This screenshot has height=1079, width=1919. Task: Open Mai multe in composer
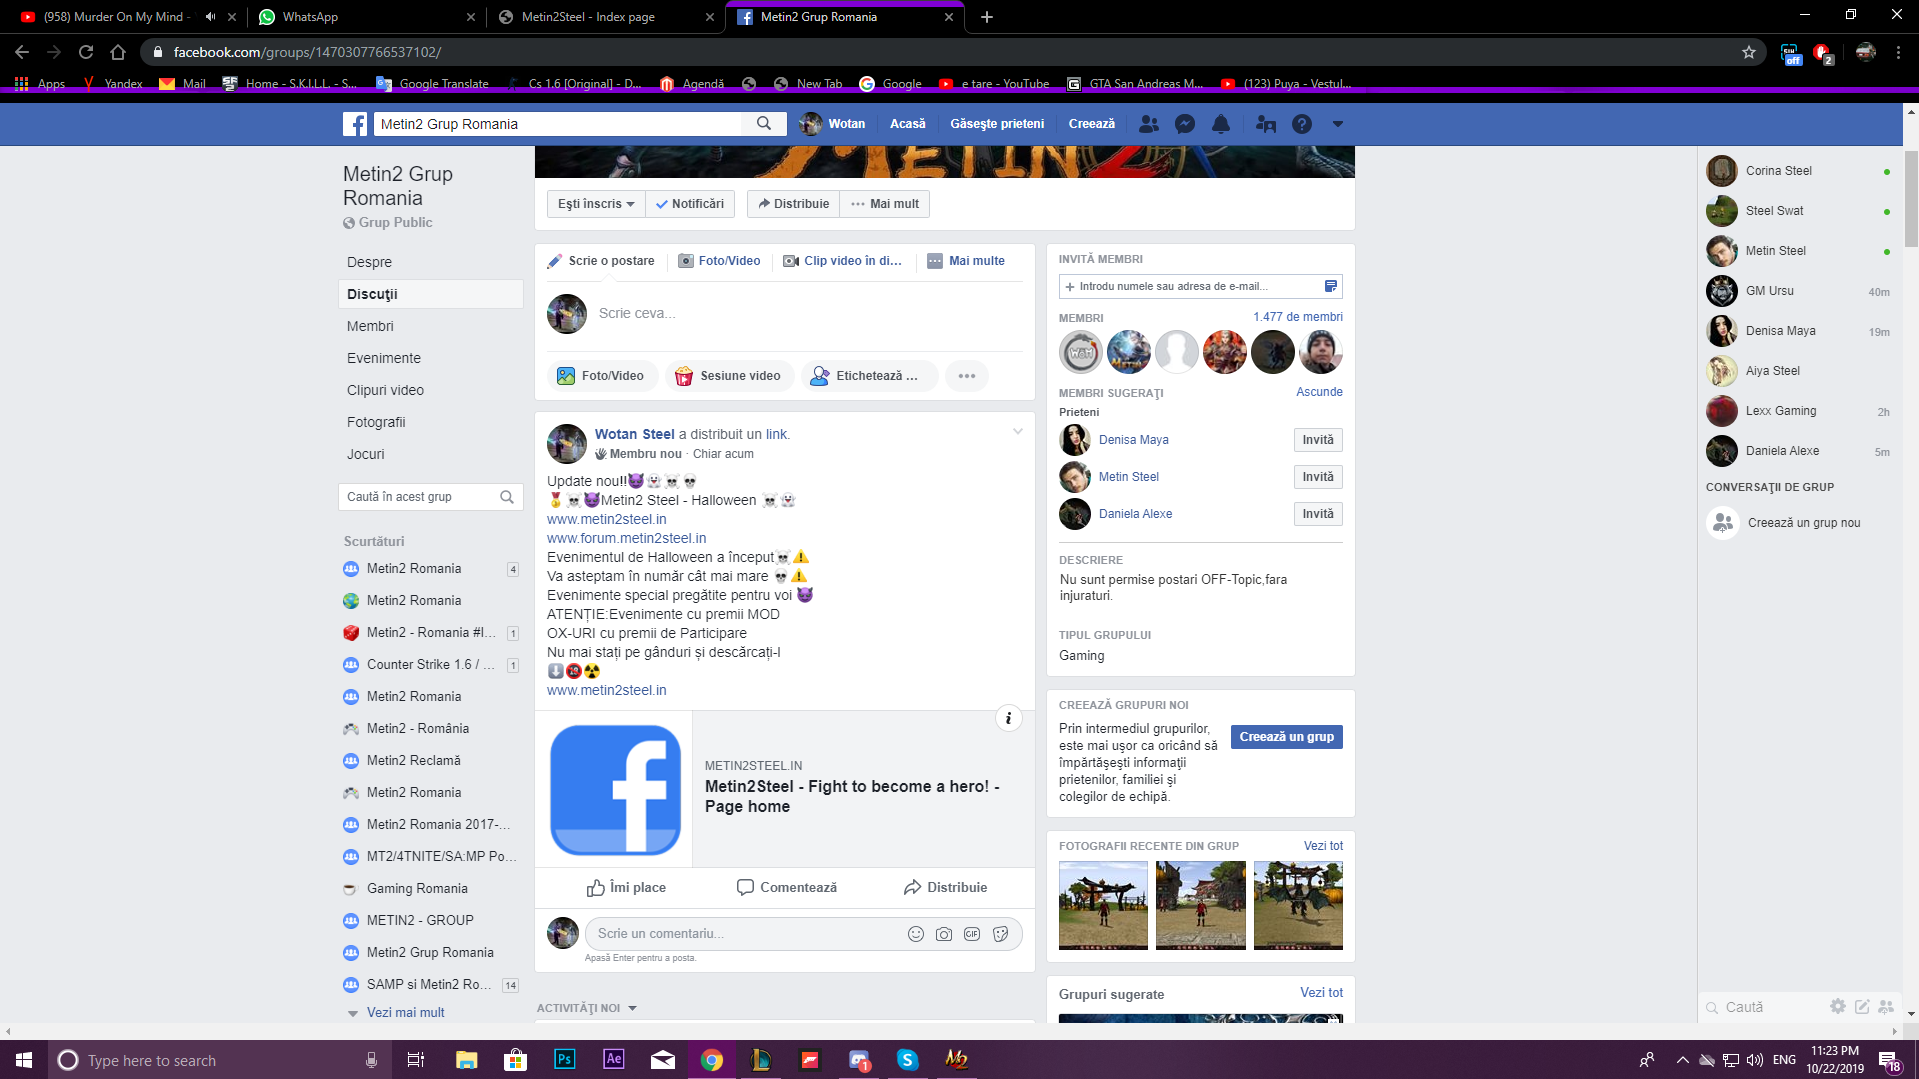(x=966, y=261)
